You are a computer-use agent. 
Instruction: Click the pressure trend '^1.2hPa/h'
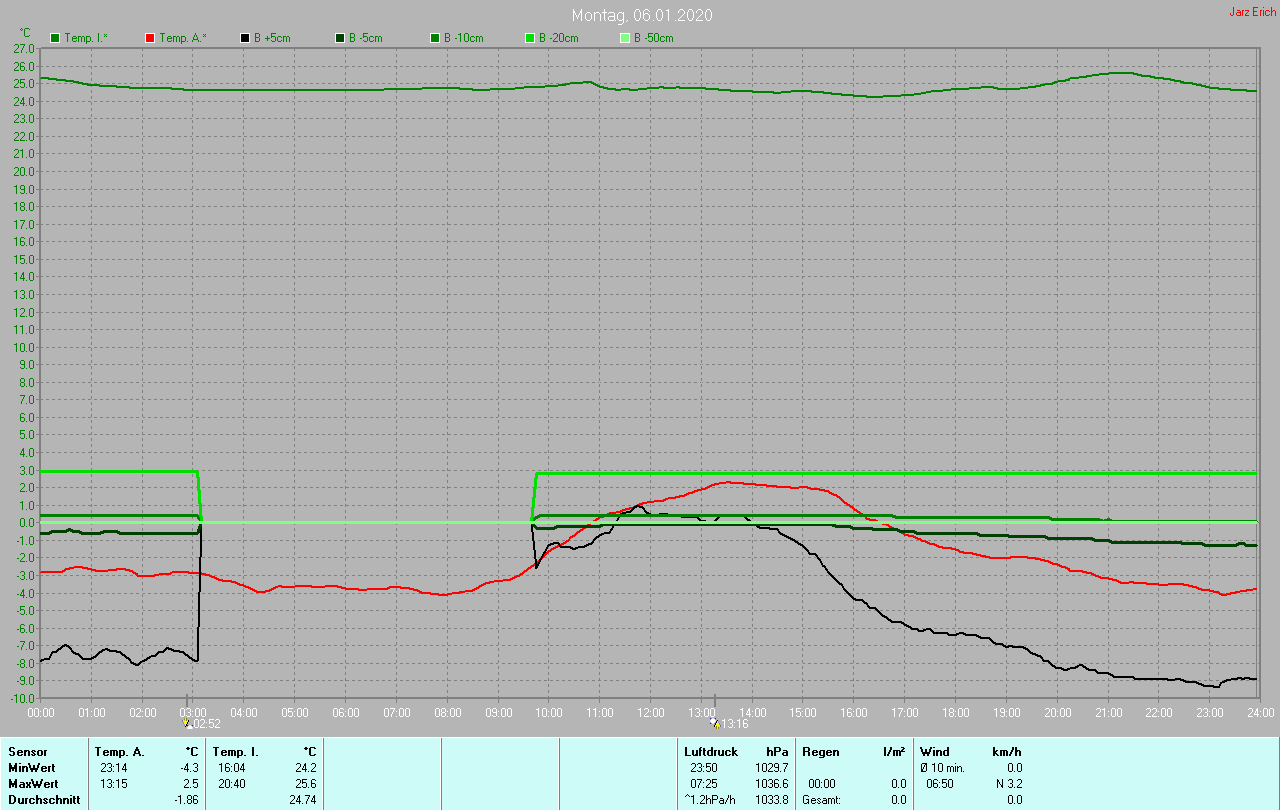pos(709,800)
